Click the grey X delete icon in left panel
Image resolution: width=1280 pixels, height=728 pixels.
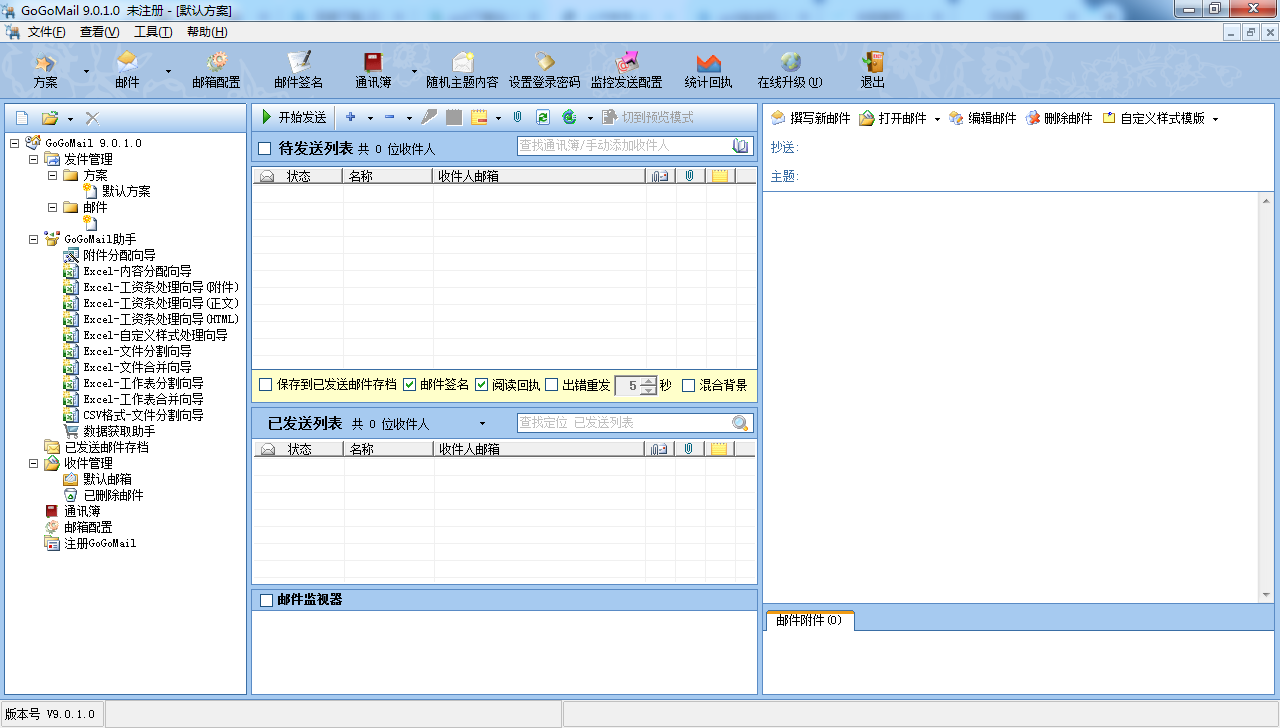tap(92, 117)
